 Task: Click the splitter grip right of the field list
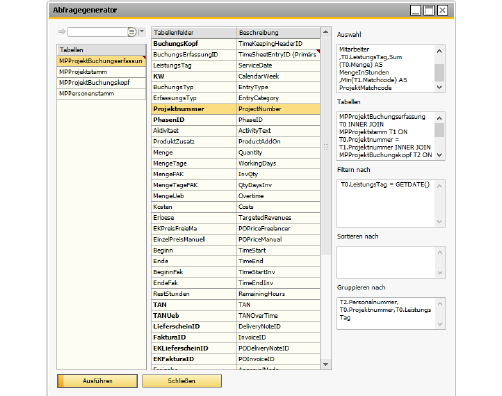pos(326,147)
